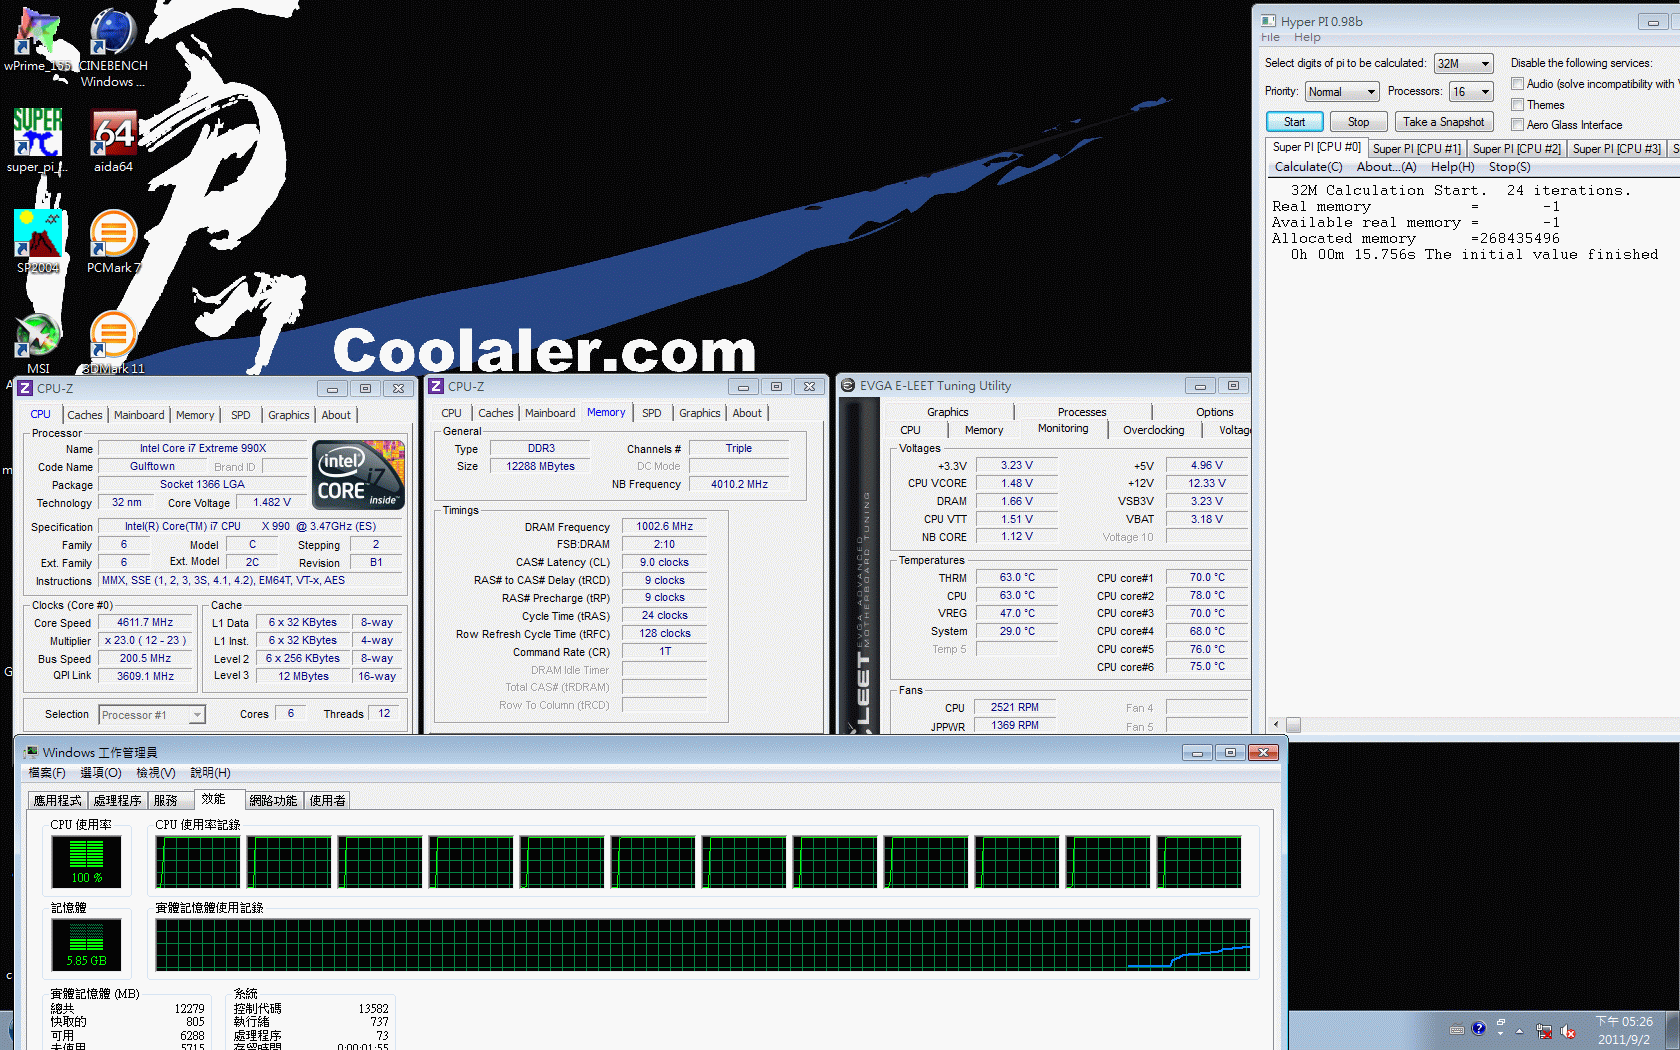
Task: Switch to Super PI [CPU #2] tab
Action: coord(1516,149)
